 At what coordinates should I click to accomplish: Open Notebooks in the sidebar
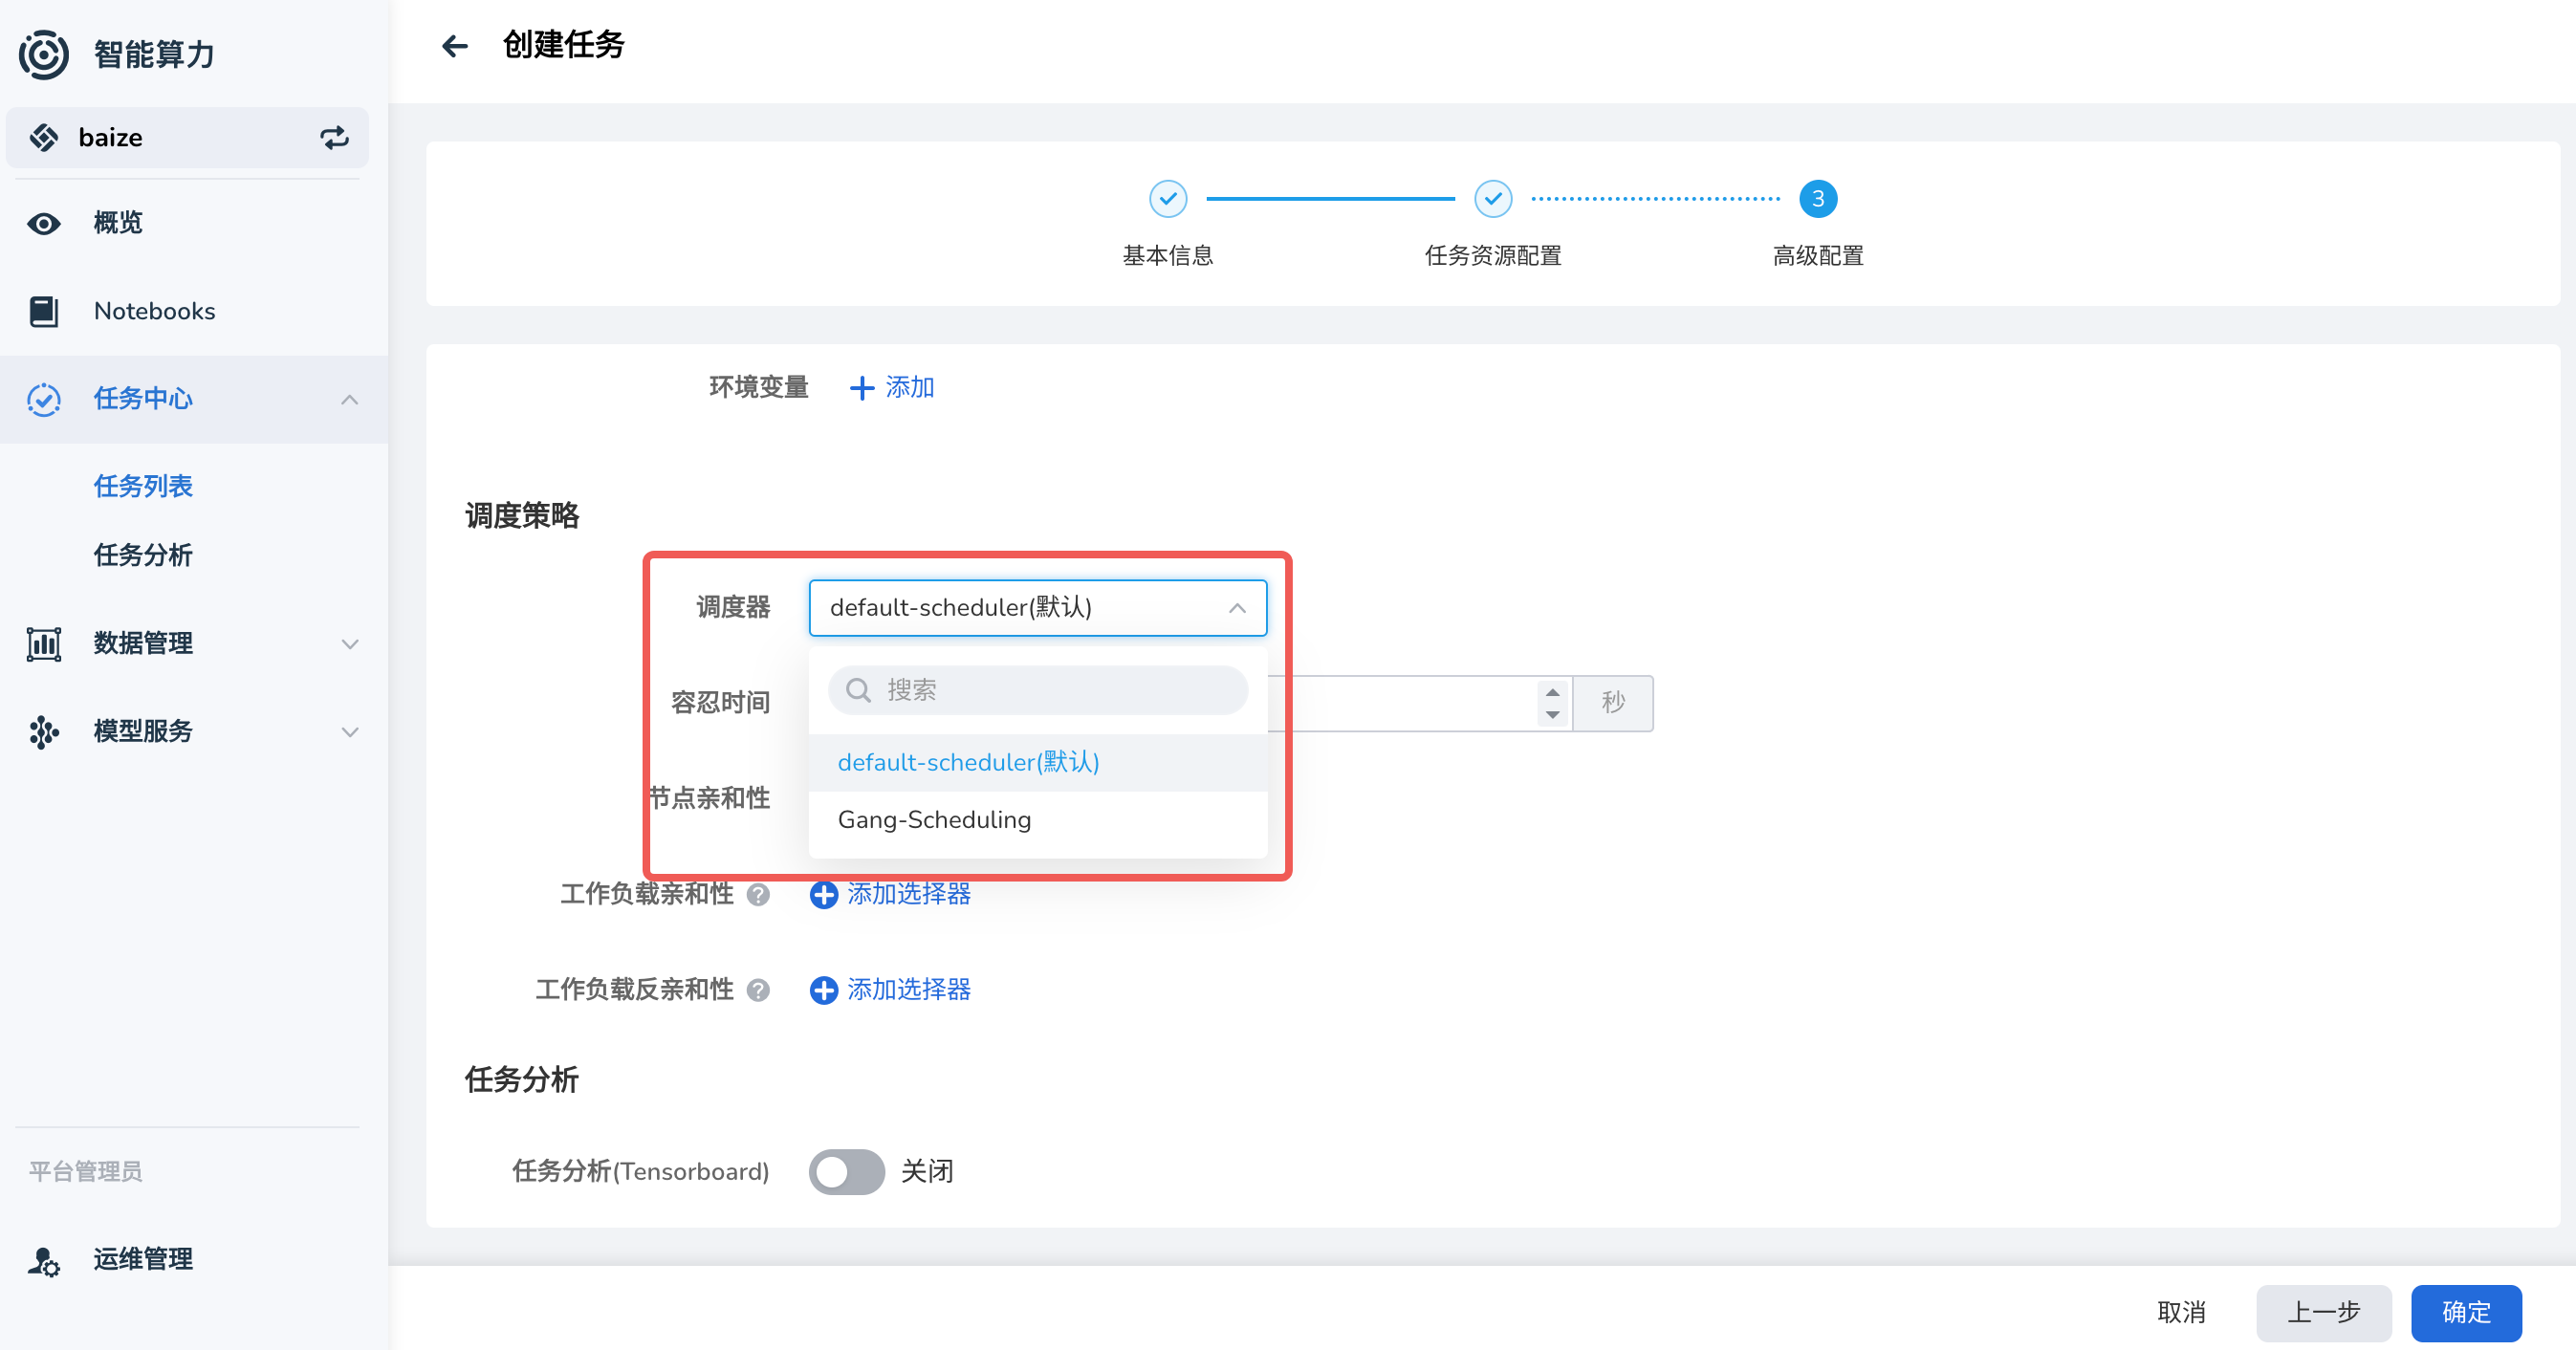[x=154, y=311]
